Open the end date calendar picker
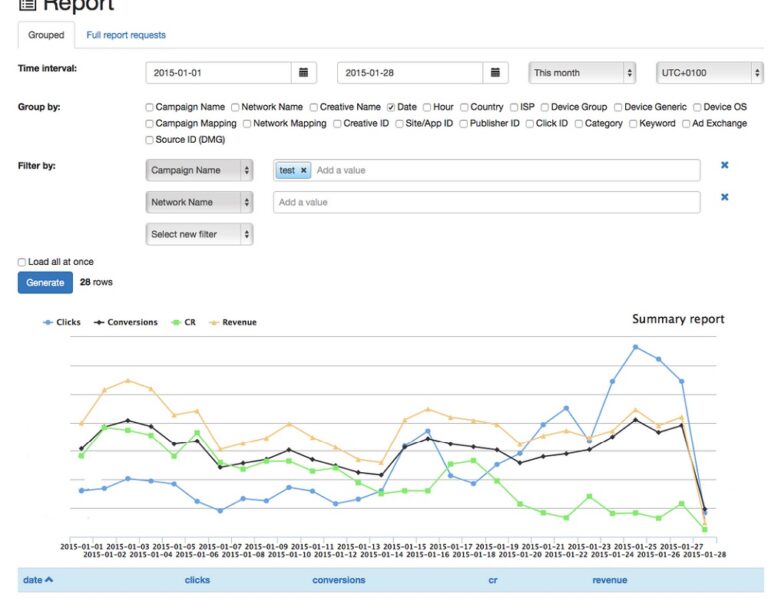This screenshot has height=598, width=768. click(495, 72)
